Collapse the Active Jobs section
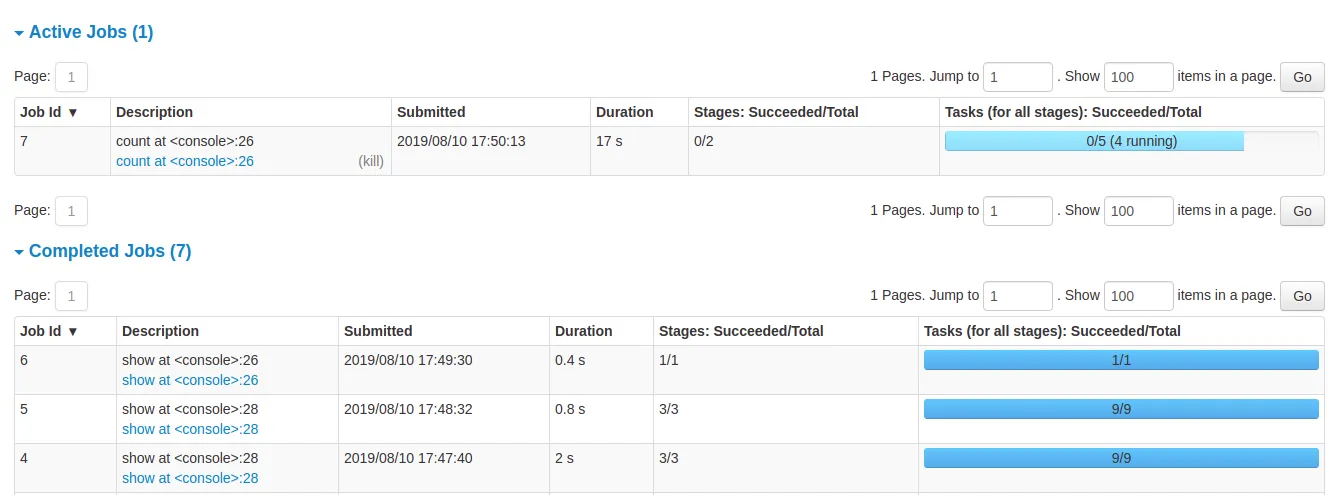Viewport: 1328px width, 496px height. [84, 32]
